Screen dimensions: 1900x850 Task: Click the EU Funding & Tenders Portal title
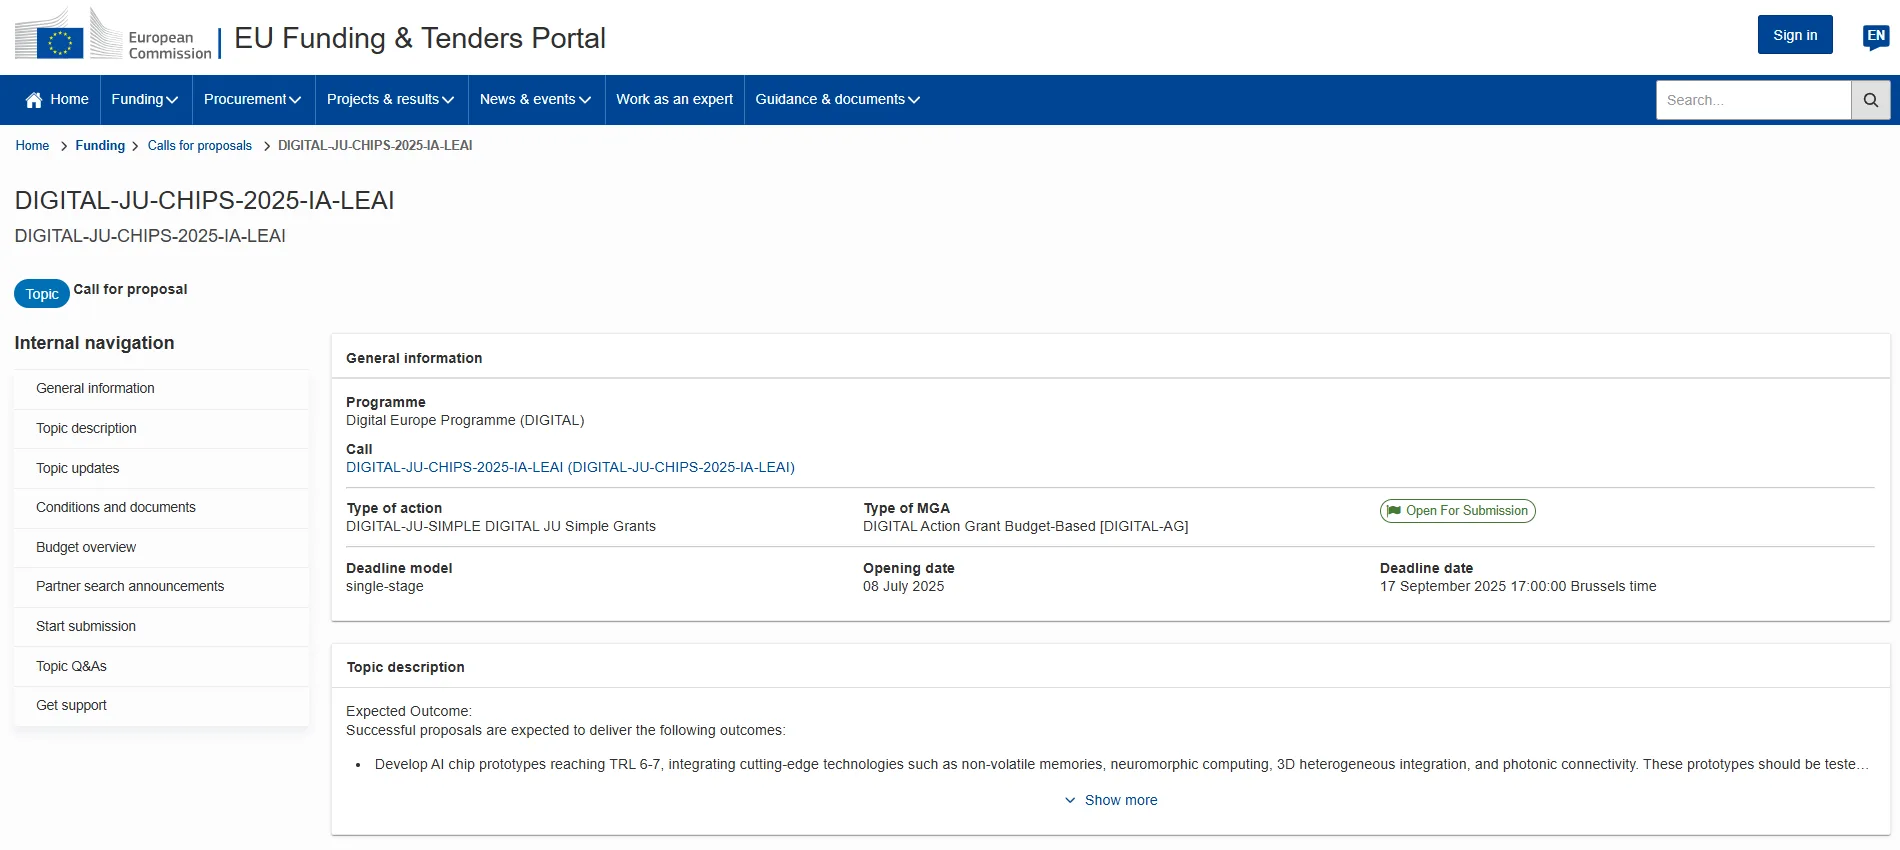[x=420, y=38]
